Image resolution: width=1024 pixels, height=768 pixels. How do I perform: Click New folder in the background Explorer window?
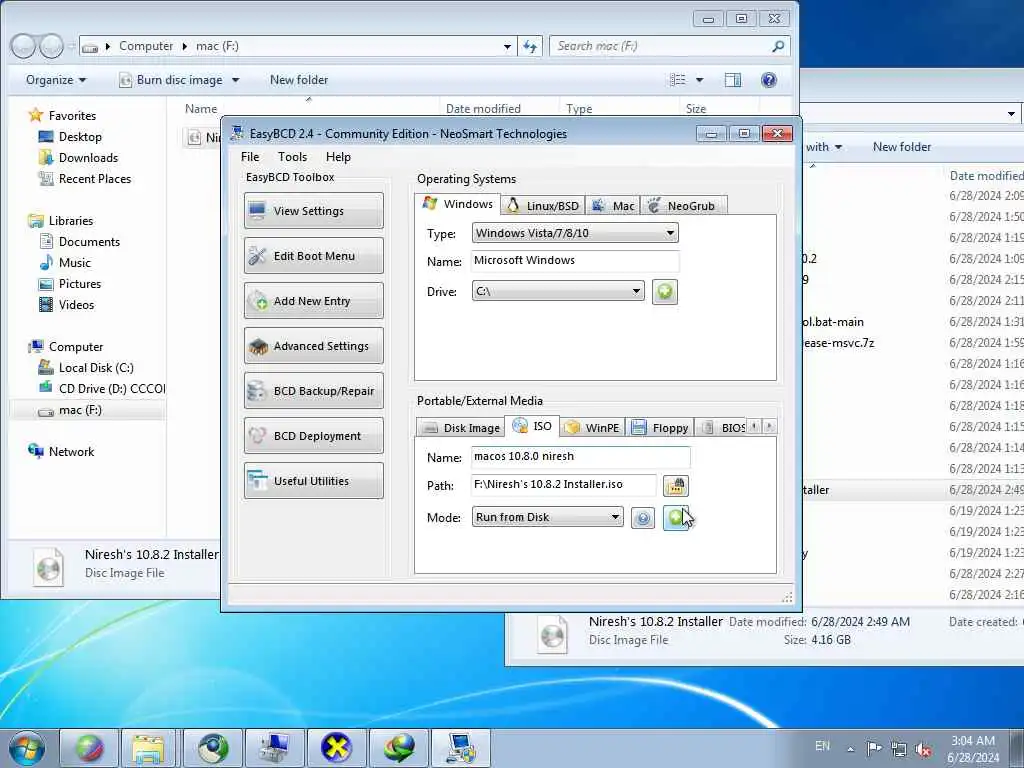tap(902, 147)
